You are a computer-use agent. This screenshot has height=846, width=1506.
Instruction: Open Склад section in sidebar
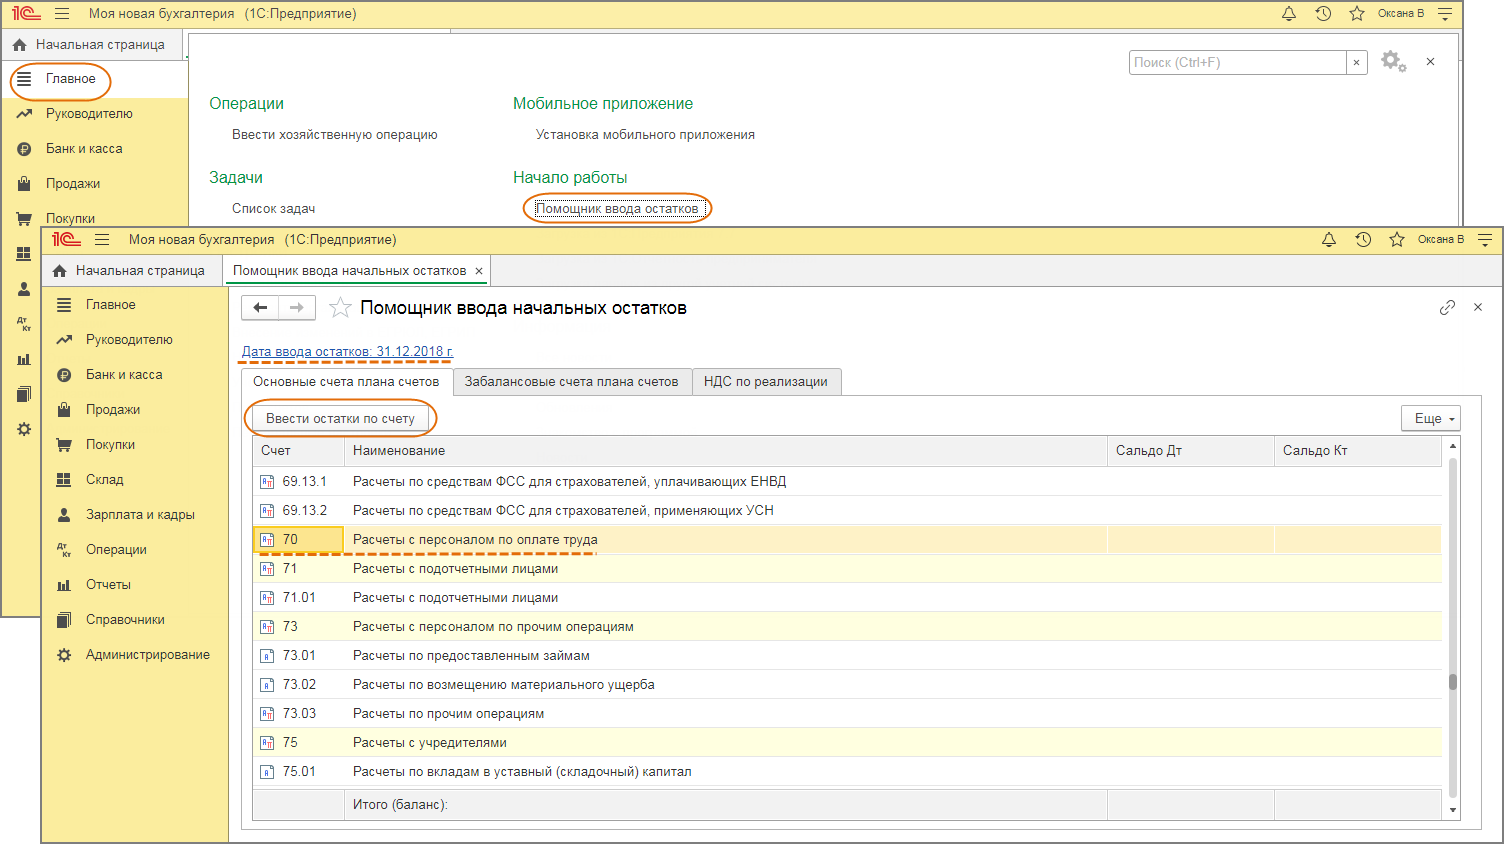coord(104,480)
